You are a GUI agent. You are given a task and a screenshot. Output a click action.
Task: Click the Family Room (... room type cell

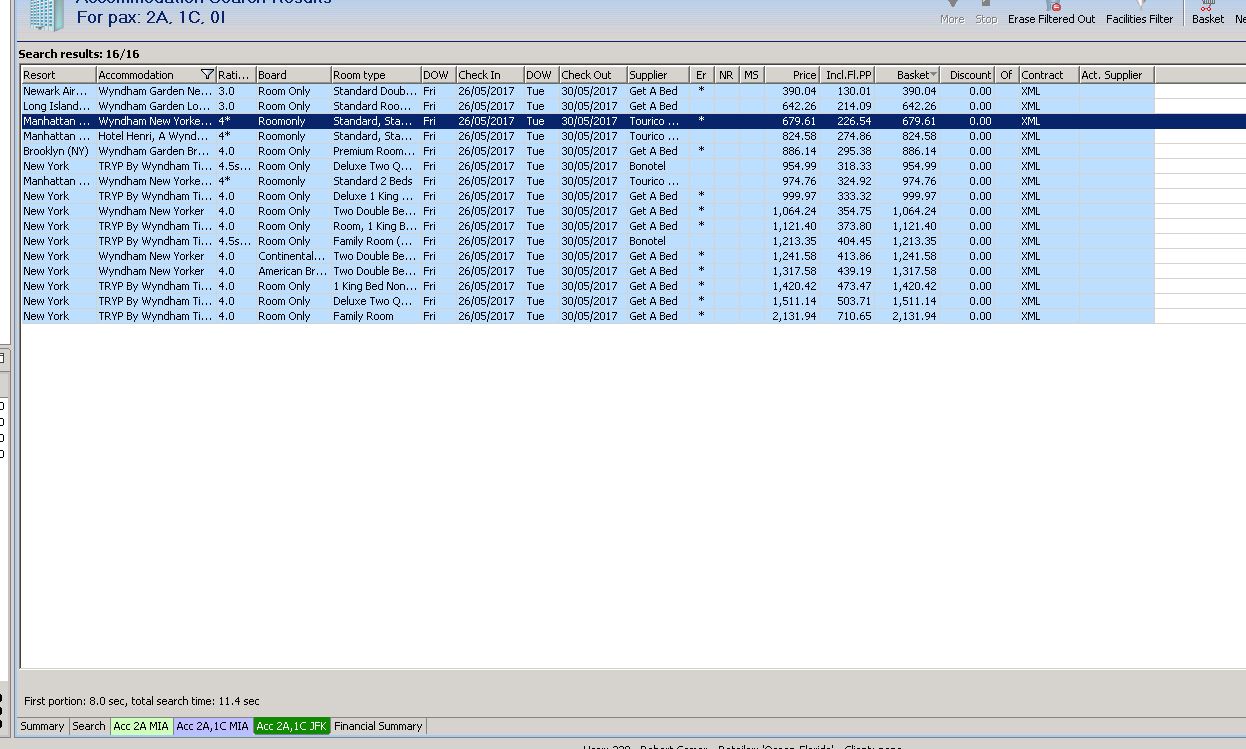point(376,241)
